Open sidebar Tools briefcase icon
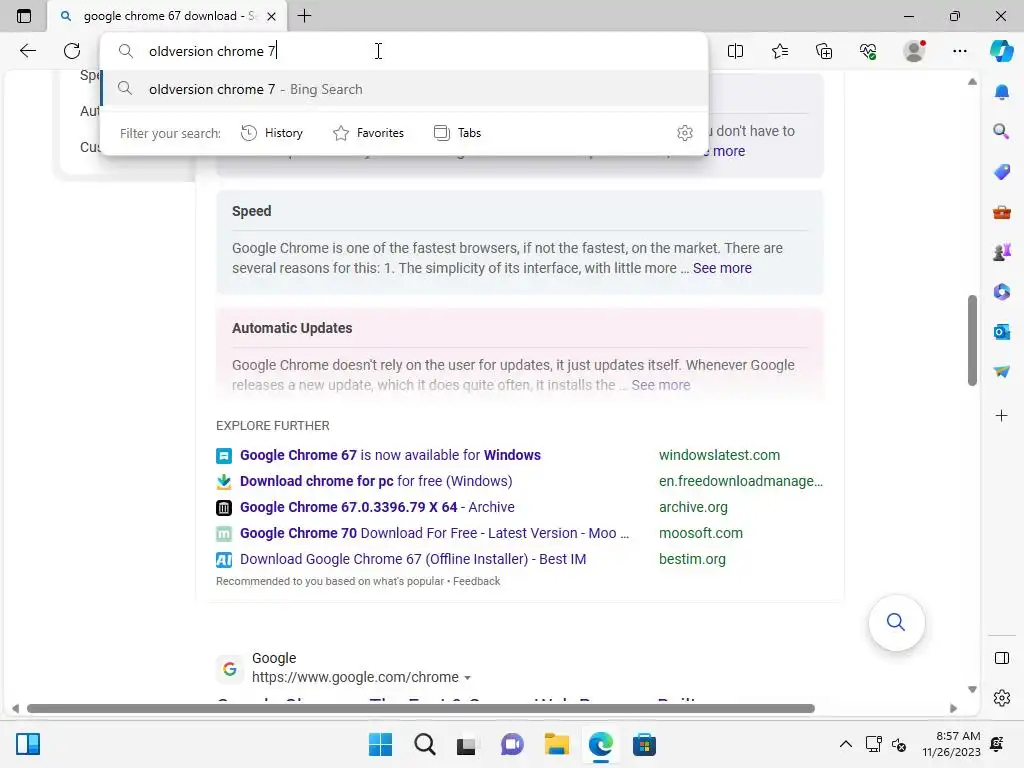 (1002, 212)
